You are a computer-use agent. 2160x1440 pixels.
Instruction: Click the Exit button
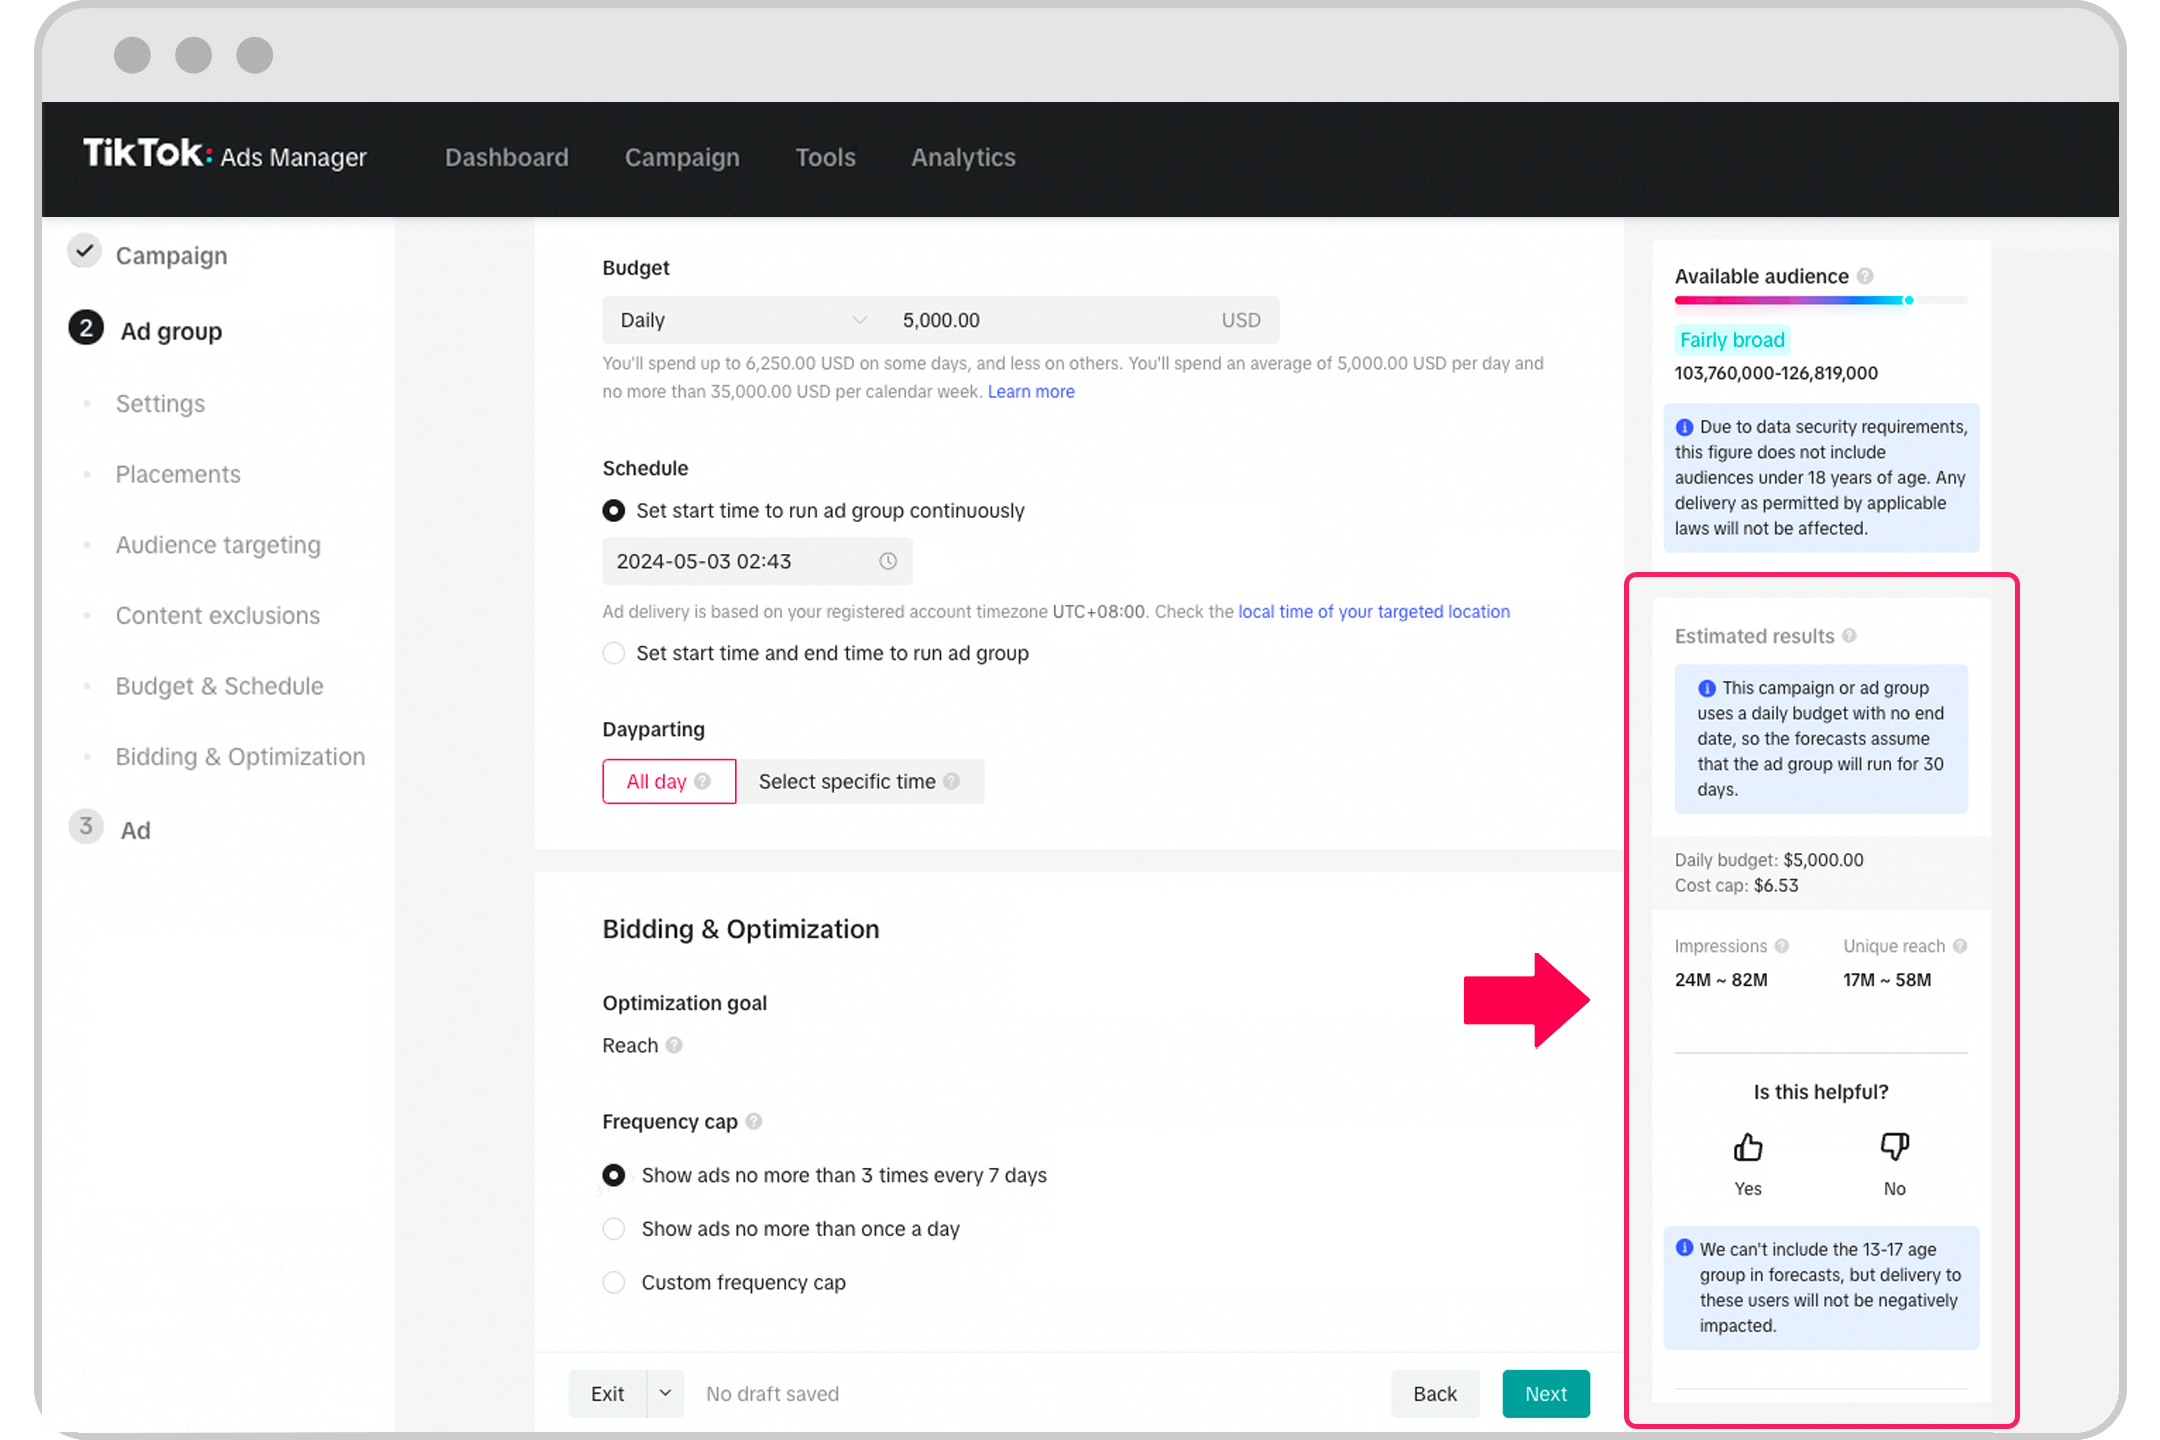607,1393
